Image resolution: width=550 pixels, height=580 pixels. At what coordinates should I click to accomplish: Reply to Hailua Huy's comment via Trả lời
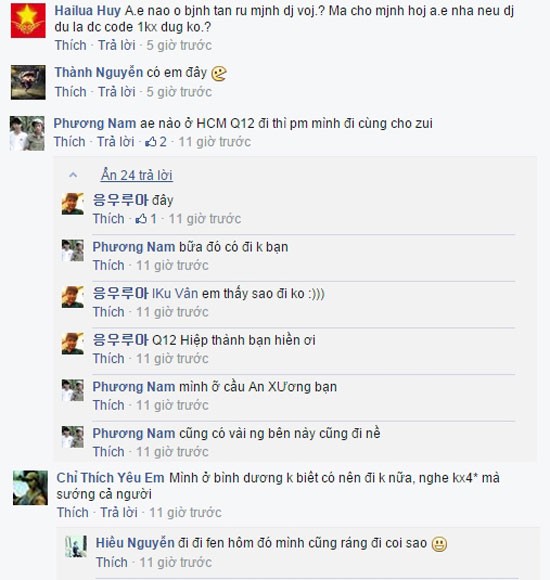coord(117,45)
